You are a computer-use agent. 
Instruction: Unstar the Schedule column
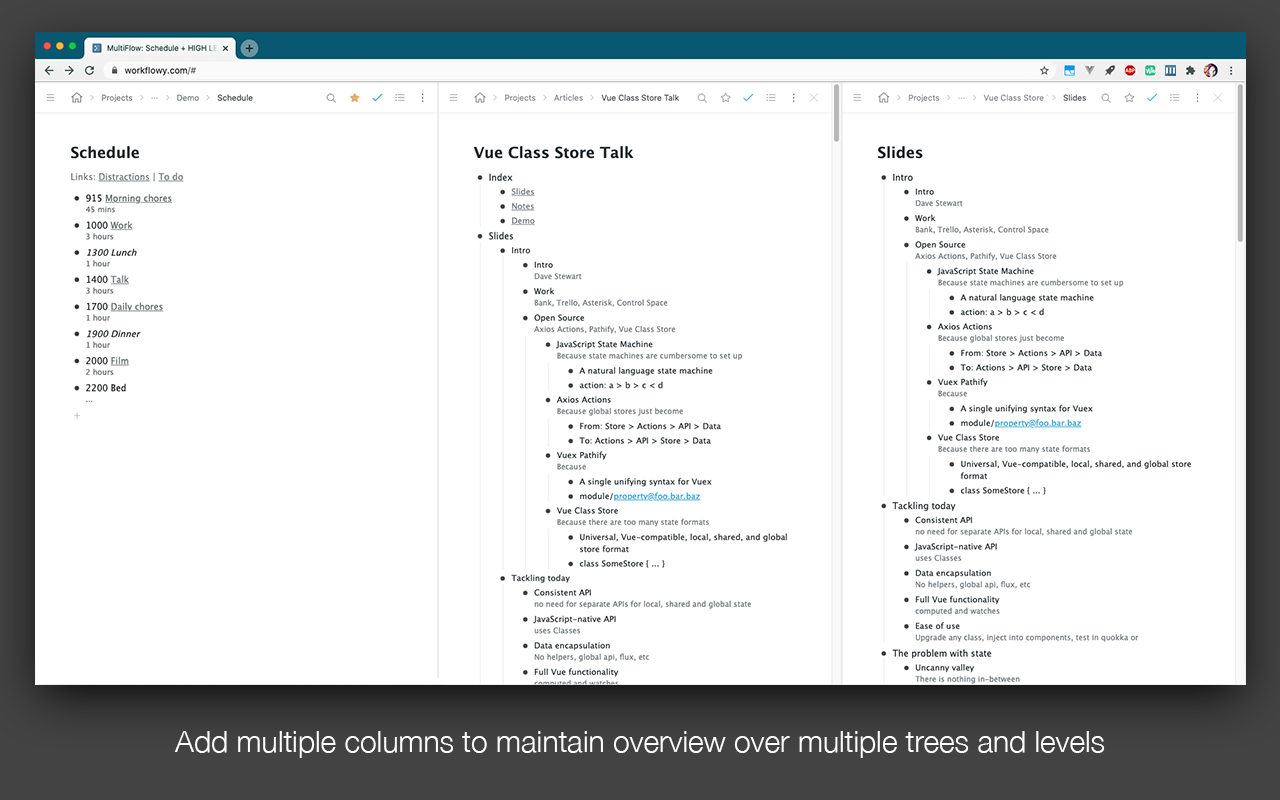tap(354, 97)
